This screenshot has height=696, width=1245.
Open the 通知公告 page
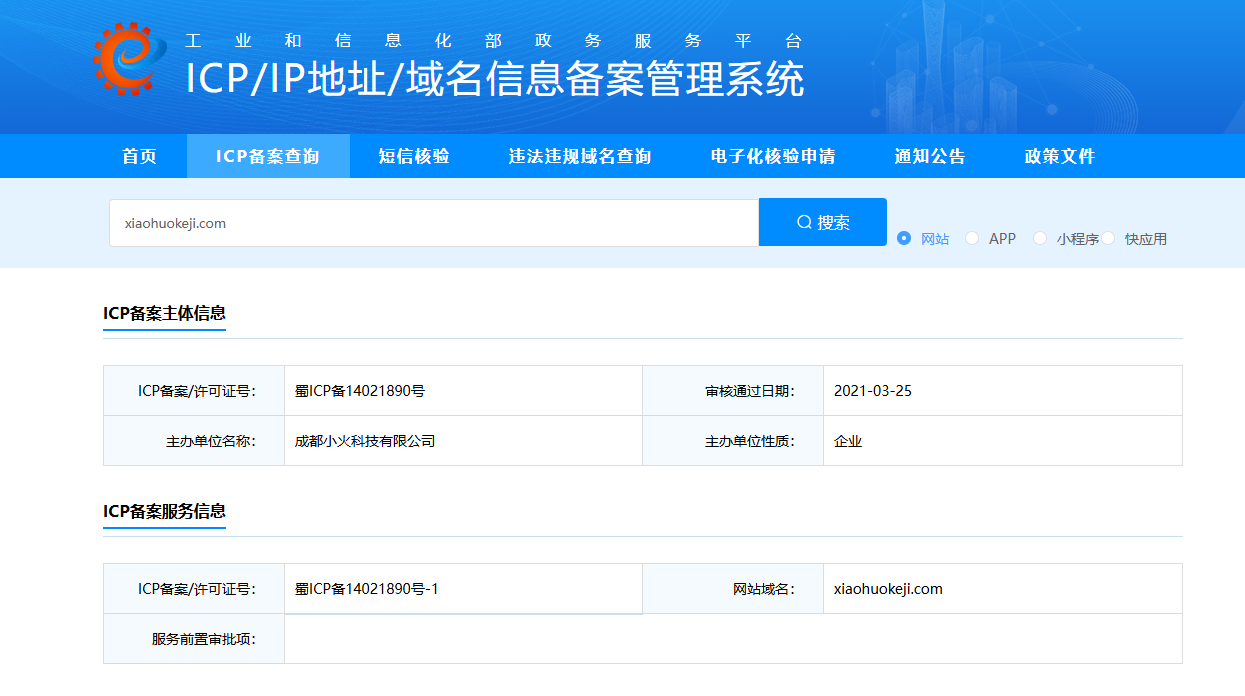[929, 155]
